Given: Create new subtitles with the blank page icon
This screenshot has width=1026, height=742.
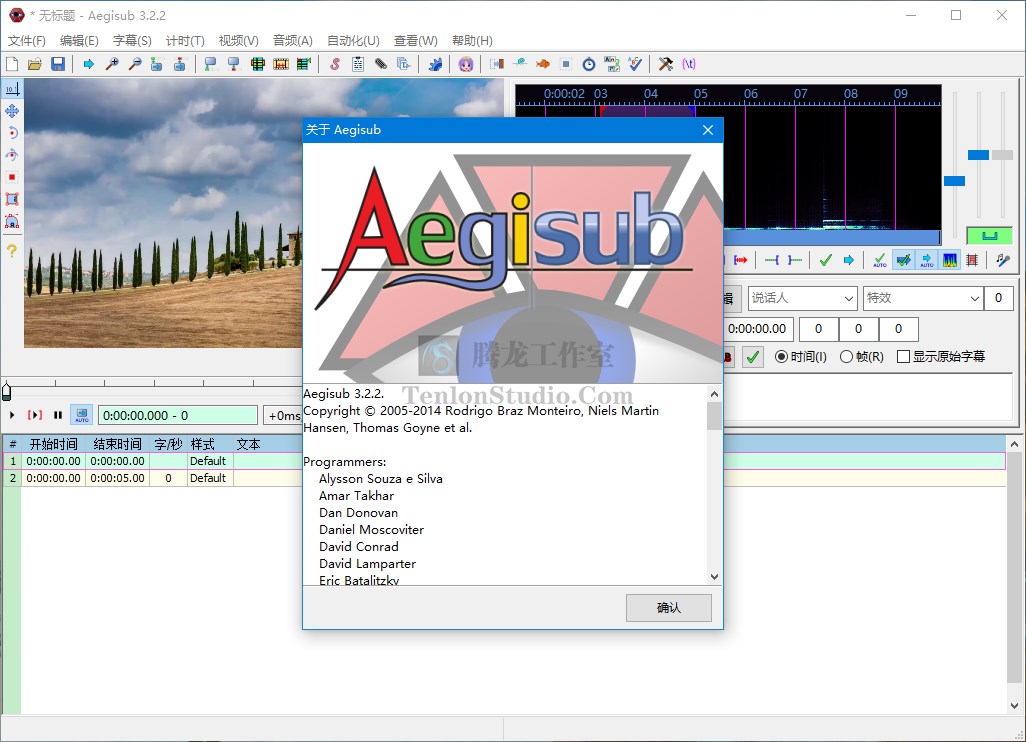Looking at the screenshot, I should point(12,63).
